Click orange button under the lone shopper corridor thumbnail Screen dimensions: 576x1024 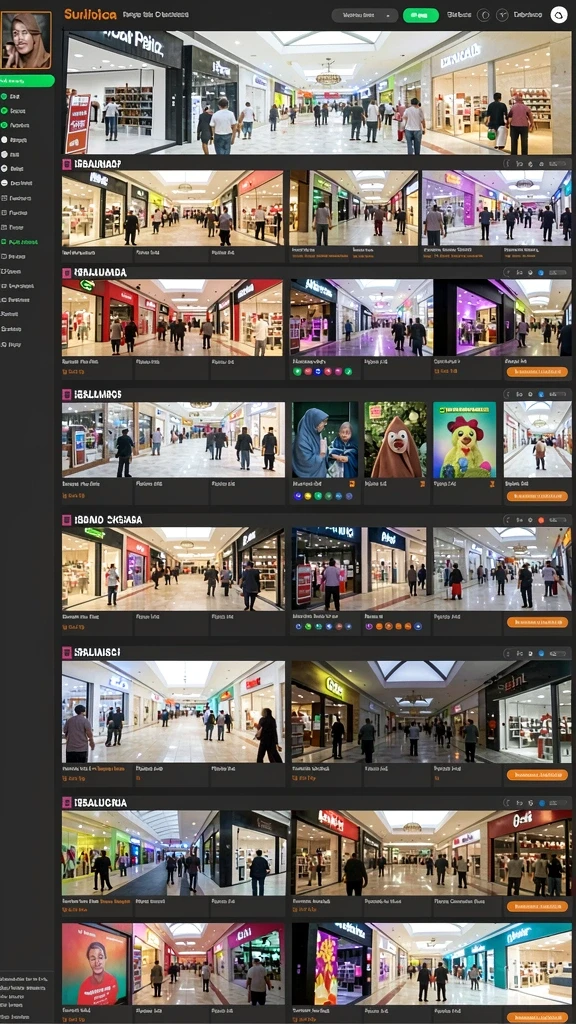coord(537,496)
